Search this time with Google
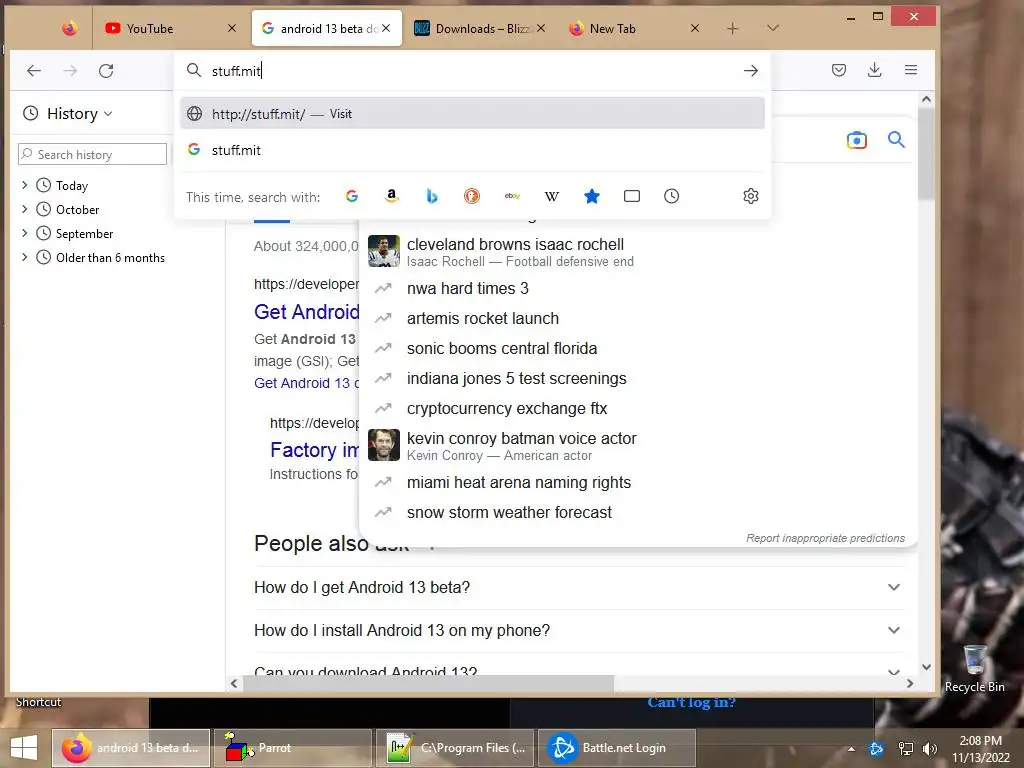The width and height of the screenshot is (1024, 768). (x=351, y=196)
